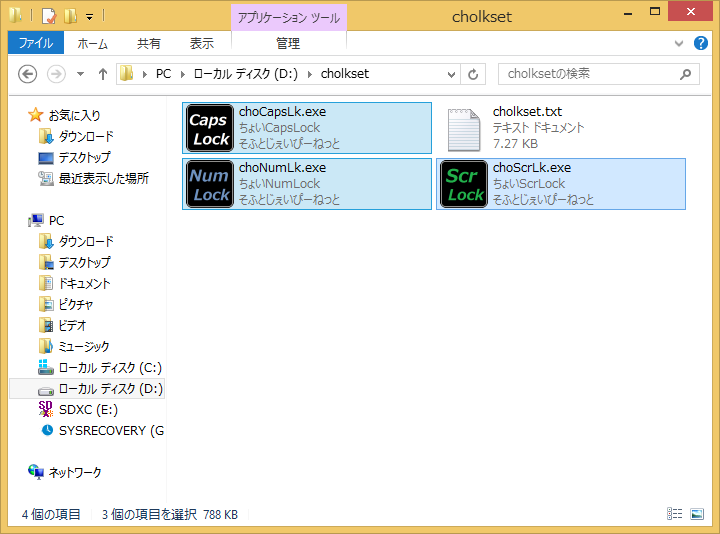This screenshot has width=720, height=534.
Task: Click the お気に入り star icon
Action: coord(35,115)
